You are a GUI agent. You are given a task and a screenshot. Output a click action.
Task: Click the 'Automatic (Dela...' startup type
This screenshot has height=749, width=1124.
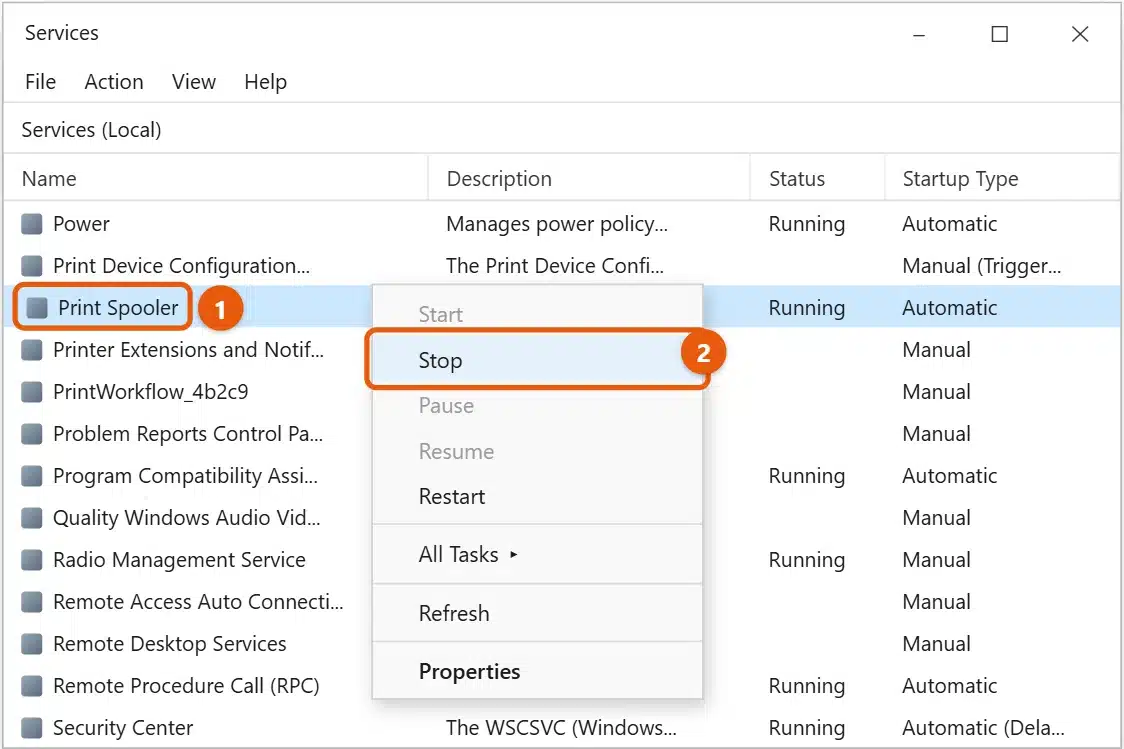983,727
